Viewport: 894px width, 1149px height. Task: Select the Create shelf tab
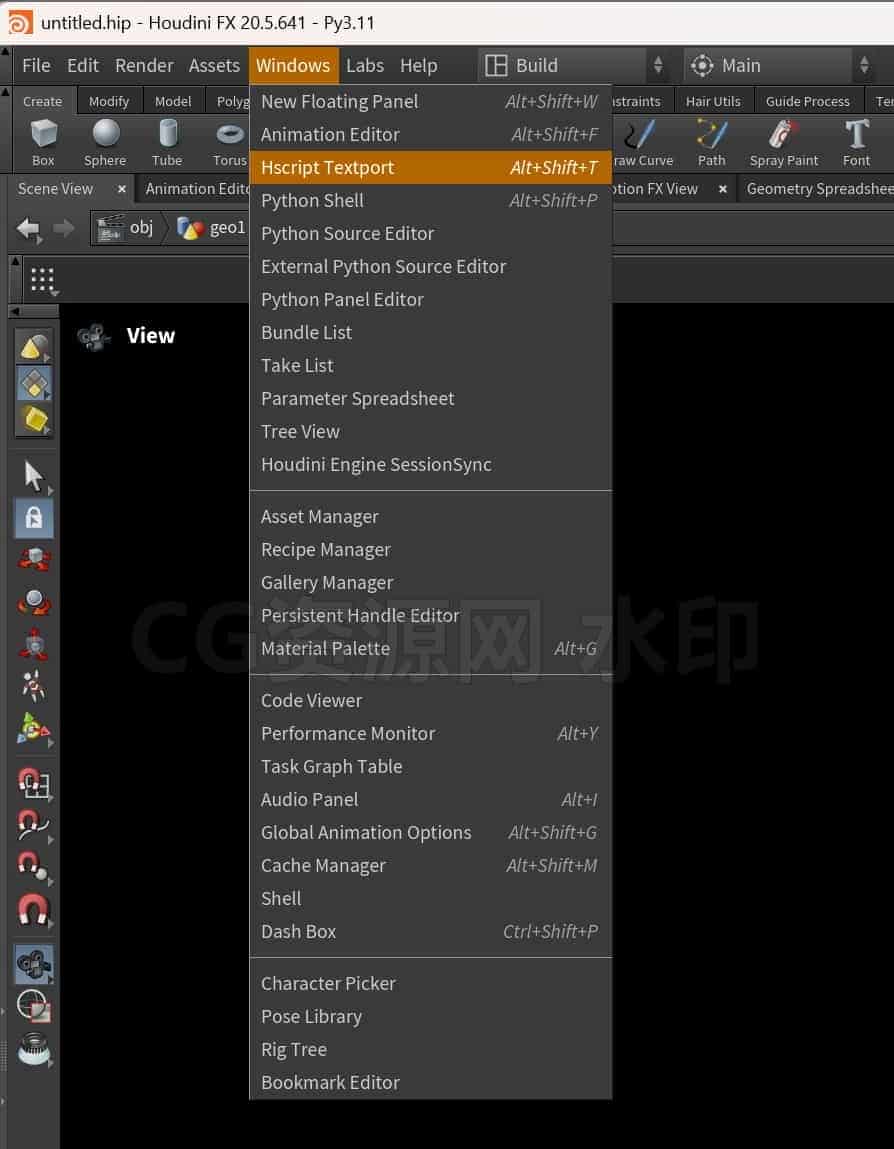pyautogui.click(x=43, y=101)
